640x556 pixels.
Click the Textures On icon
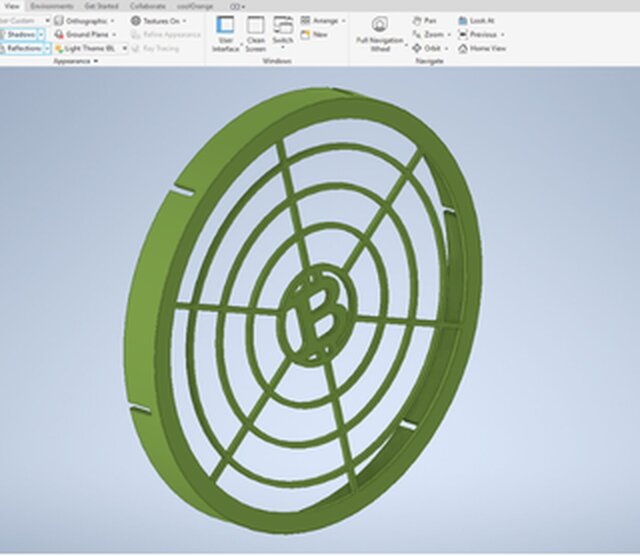click(136, 20)
